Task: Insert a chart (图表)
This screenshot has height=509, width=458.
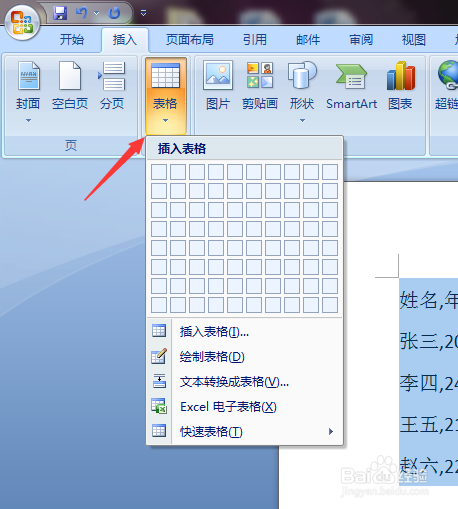Action: [x=400, y=86]
